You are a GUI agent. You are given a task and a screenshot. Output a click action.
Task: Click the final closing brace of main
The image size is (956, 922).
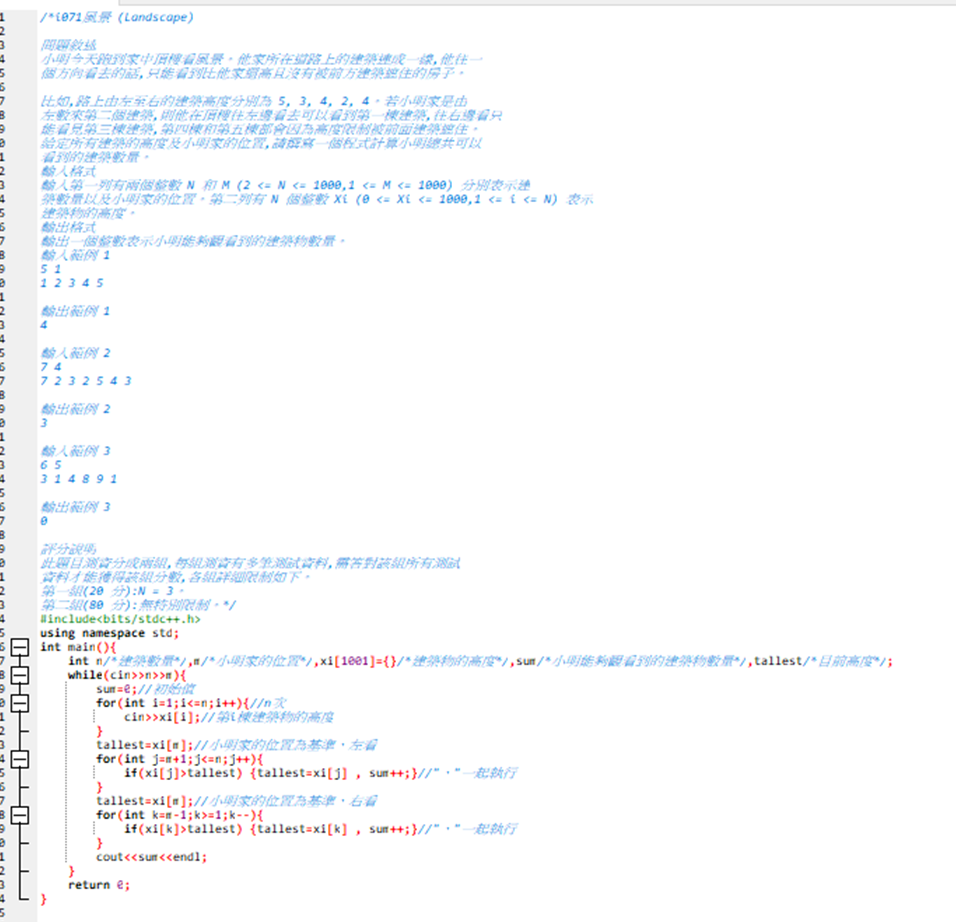point(43,899)
